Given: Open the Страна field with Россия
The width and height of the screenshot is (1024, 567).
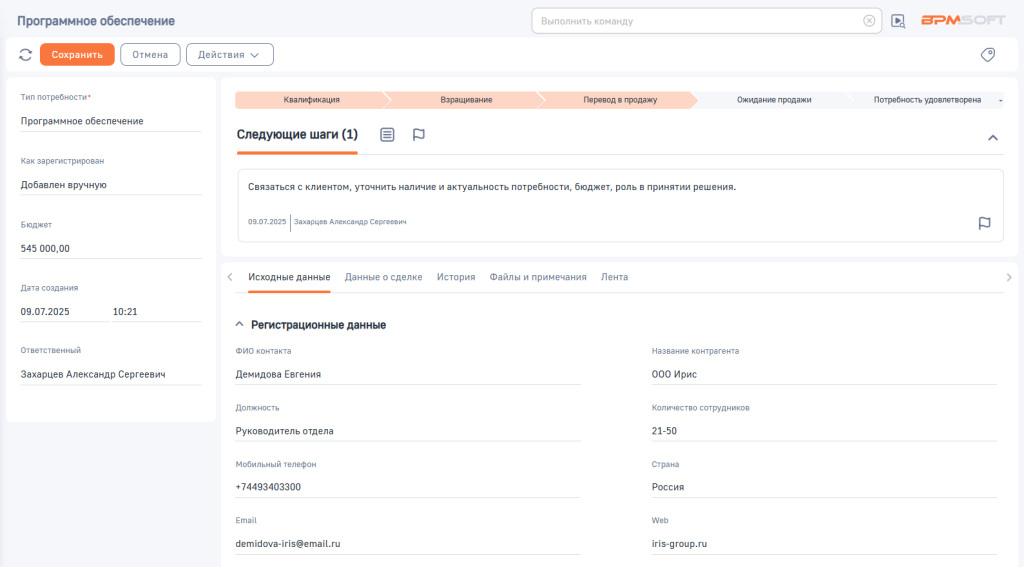Looking at the screenshot, I should pos(824,487).
